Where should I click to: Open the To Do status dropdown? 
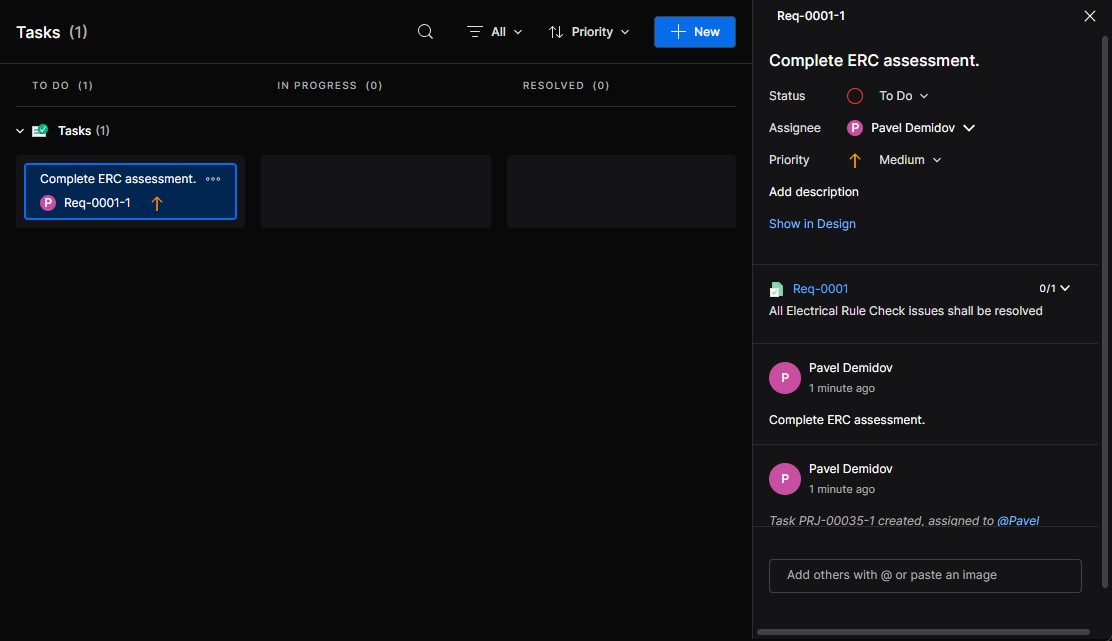[x=904, y=96]
